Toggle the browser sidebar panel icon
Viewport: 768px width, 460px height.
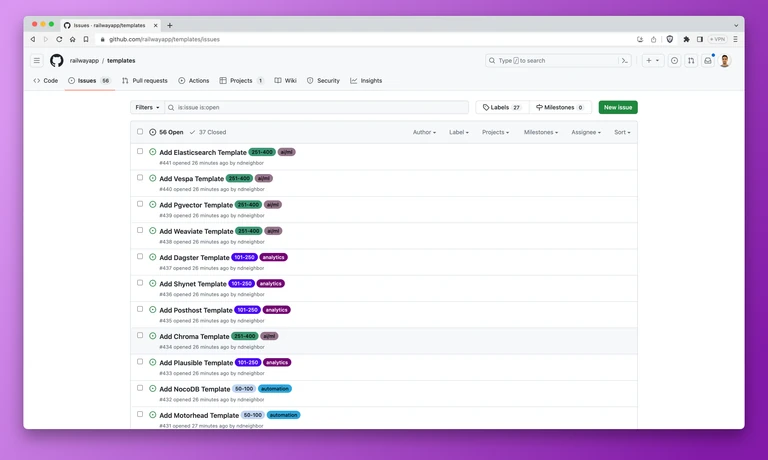pos(699,39)
